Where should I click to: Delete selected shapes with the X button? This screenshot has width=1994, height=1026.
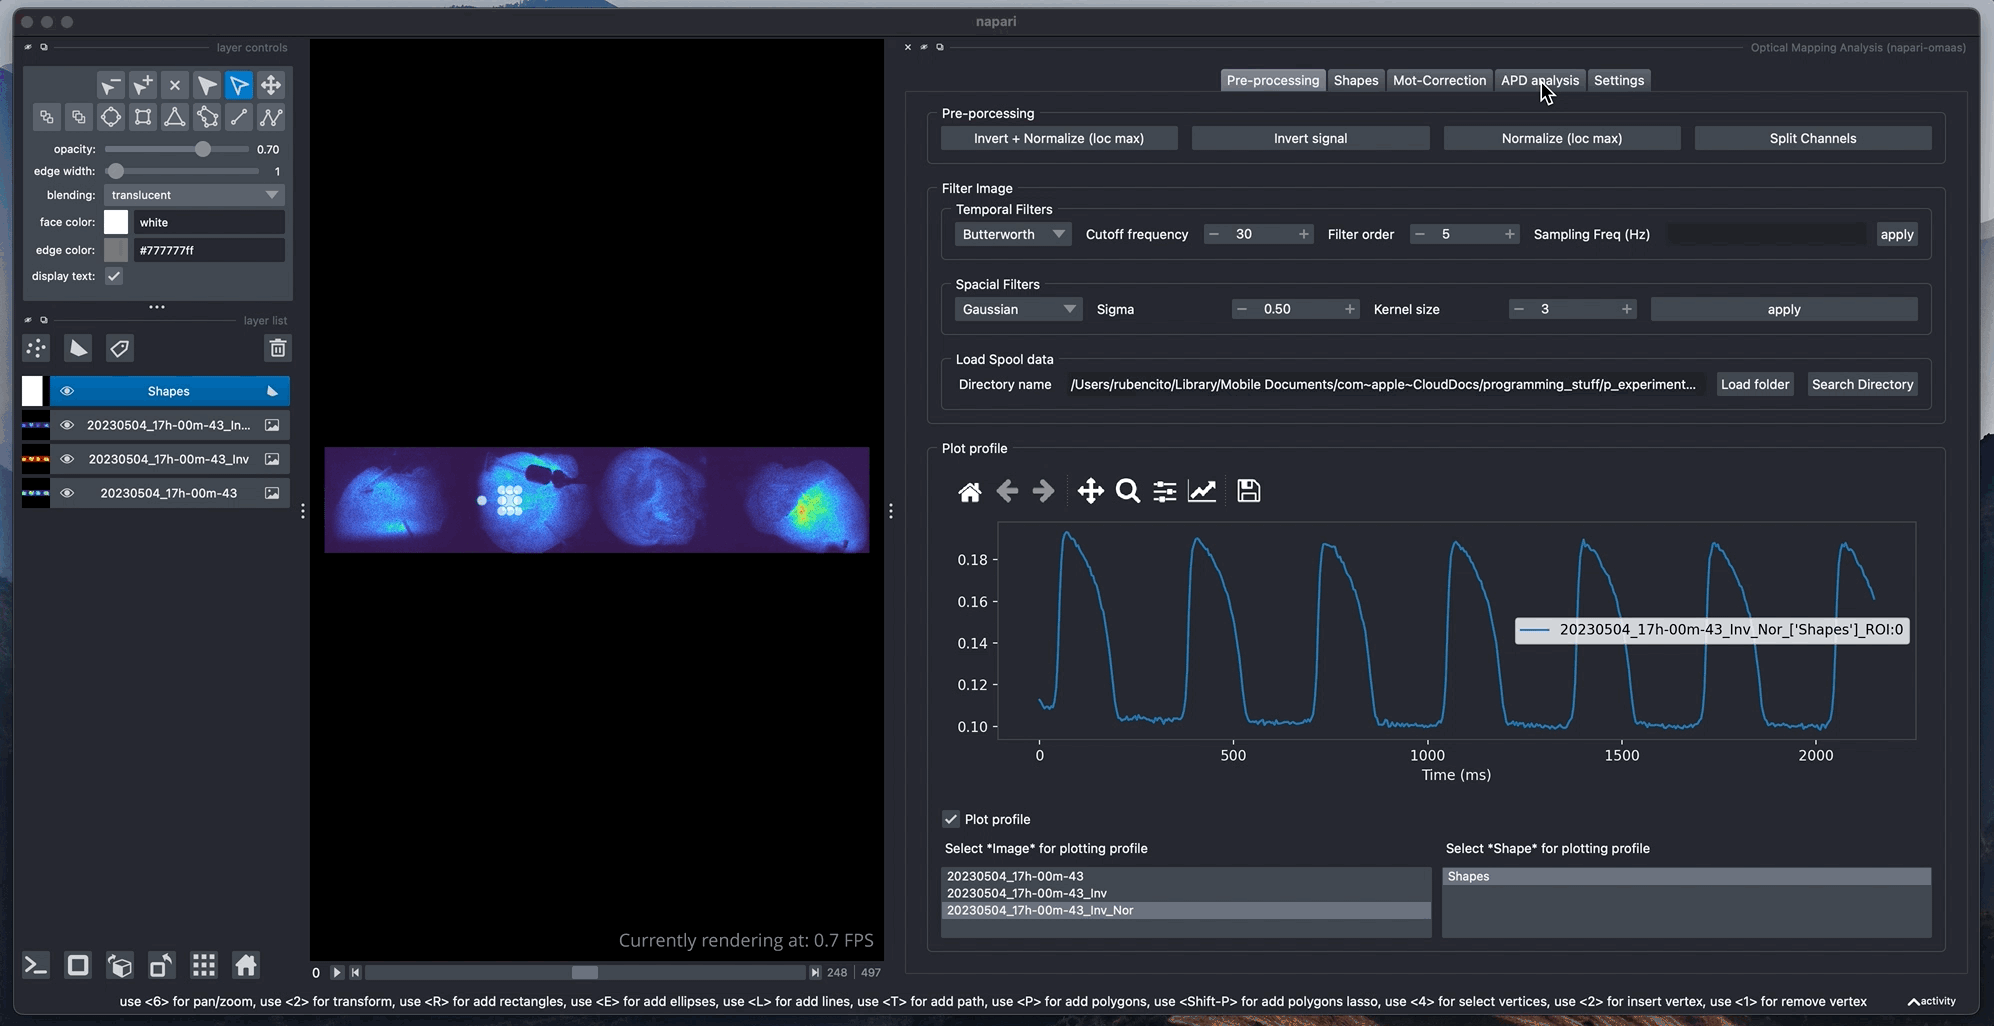coord(175,85)
